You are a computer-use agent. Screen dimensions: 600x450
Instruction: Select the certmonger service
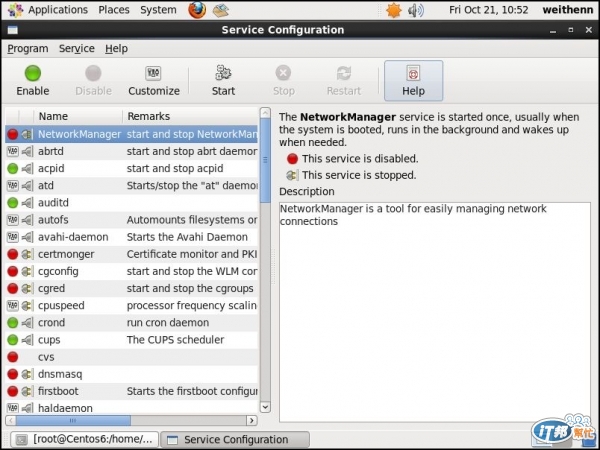[132, 254]
